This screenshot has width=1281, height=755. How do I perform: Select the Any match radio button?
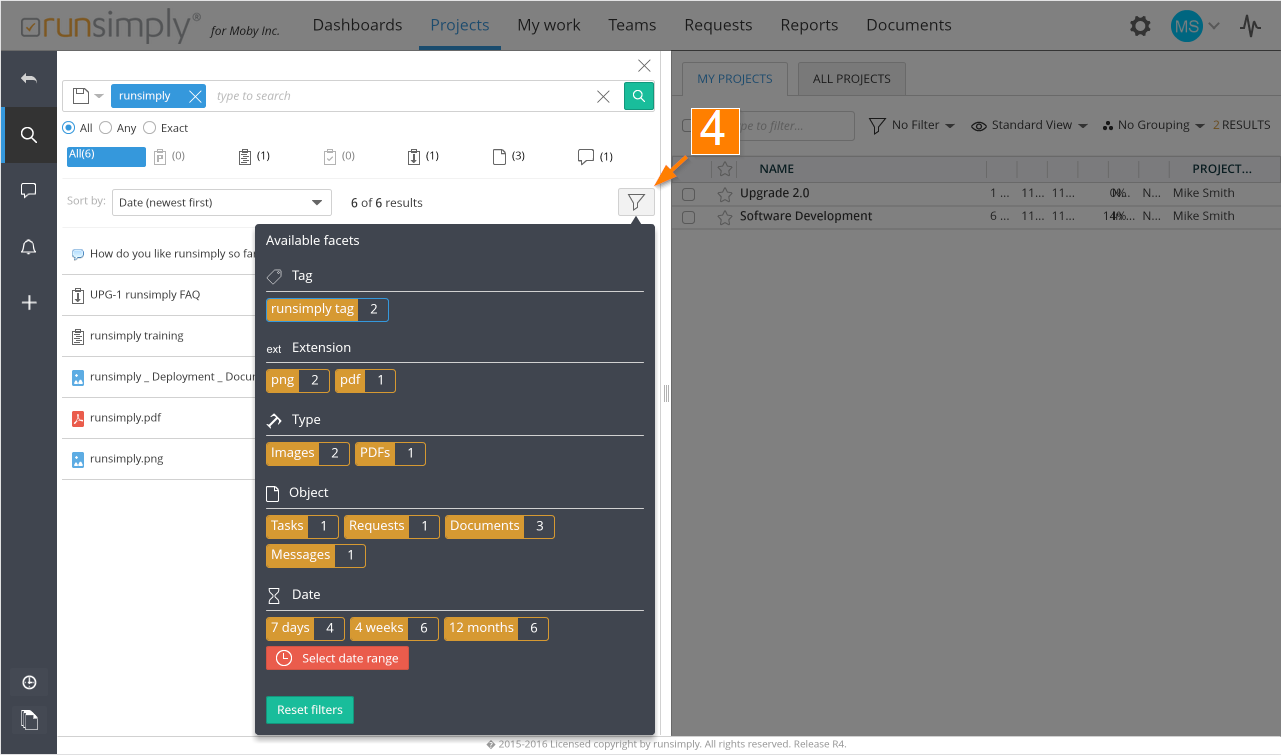(105, 128)
